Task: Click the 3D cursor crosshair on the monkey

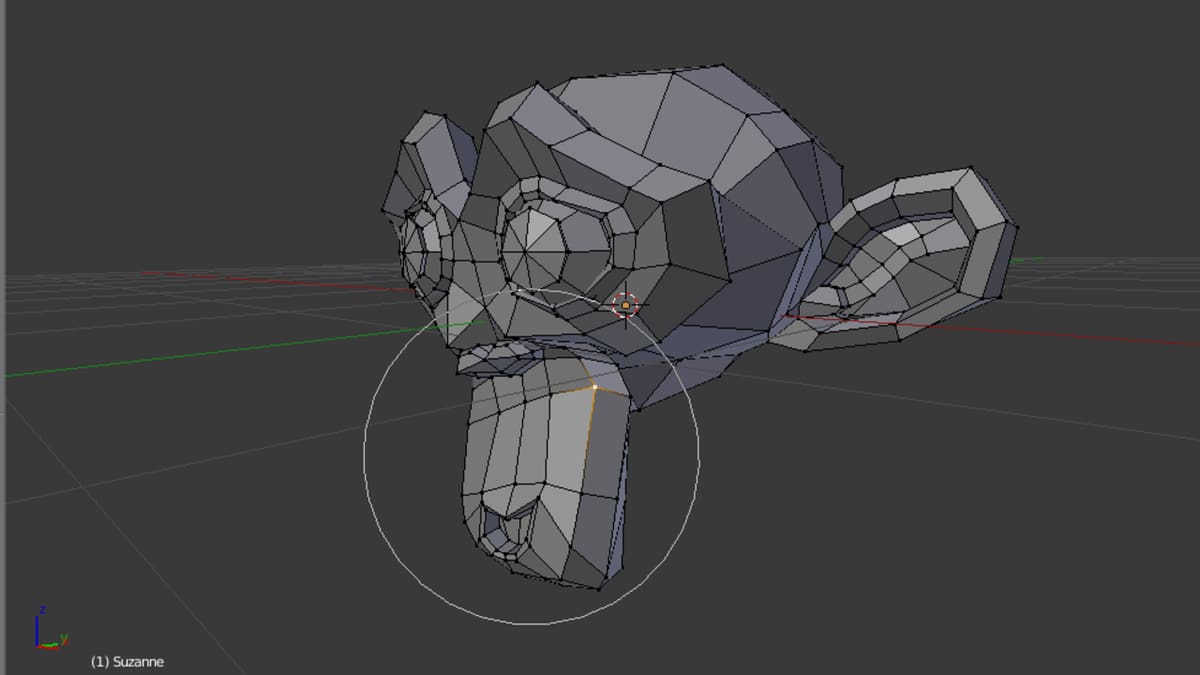Action: (x=626, y=305)
